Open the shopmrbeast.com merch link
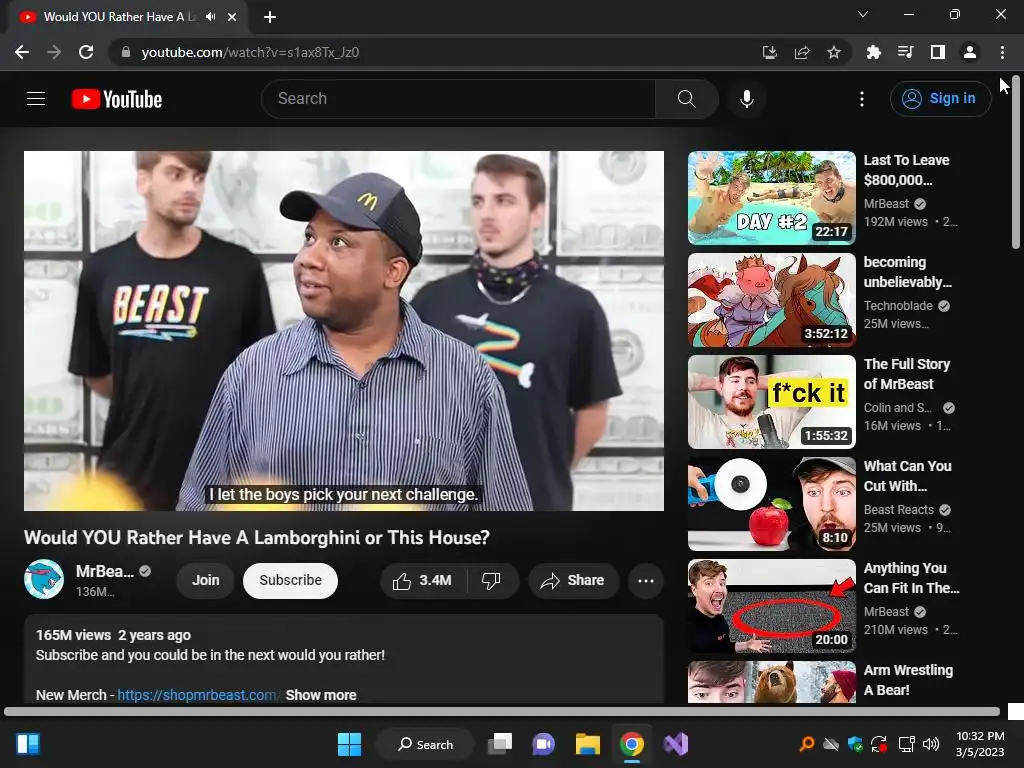This screenshot has height=768, width=1024. [x=198, y=695]
